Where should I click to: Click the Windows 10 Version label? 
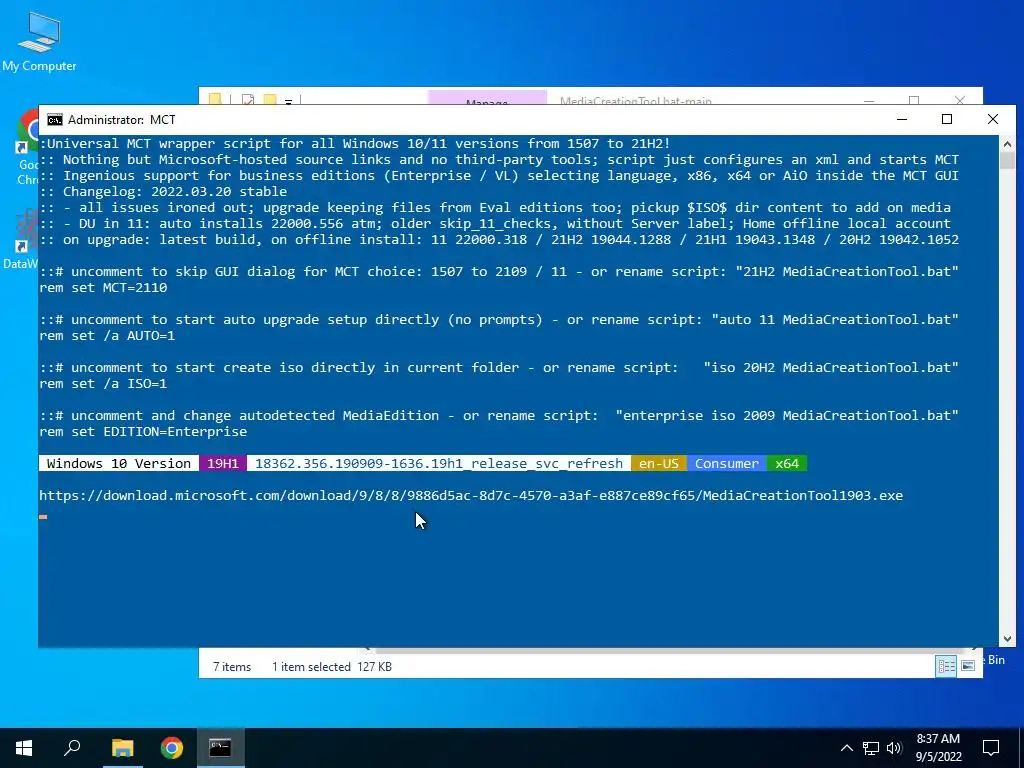coord(119,464)
